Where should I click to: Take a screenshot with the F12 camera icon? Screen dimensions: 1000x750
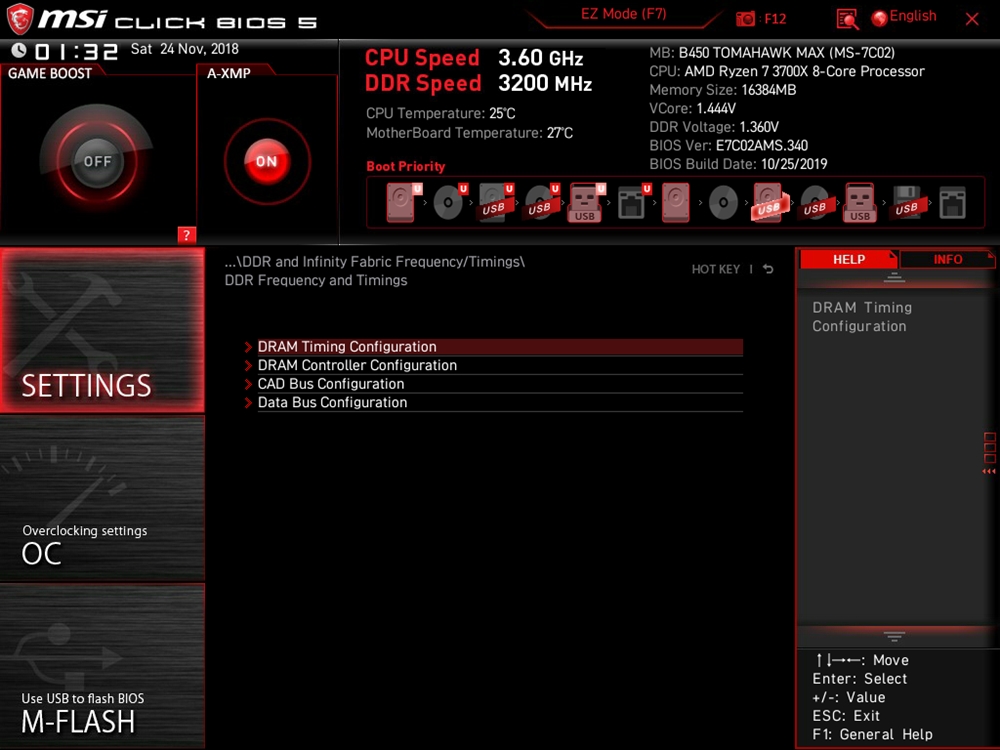[x=745, y=18]
